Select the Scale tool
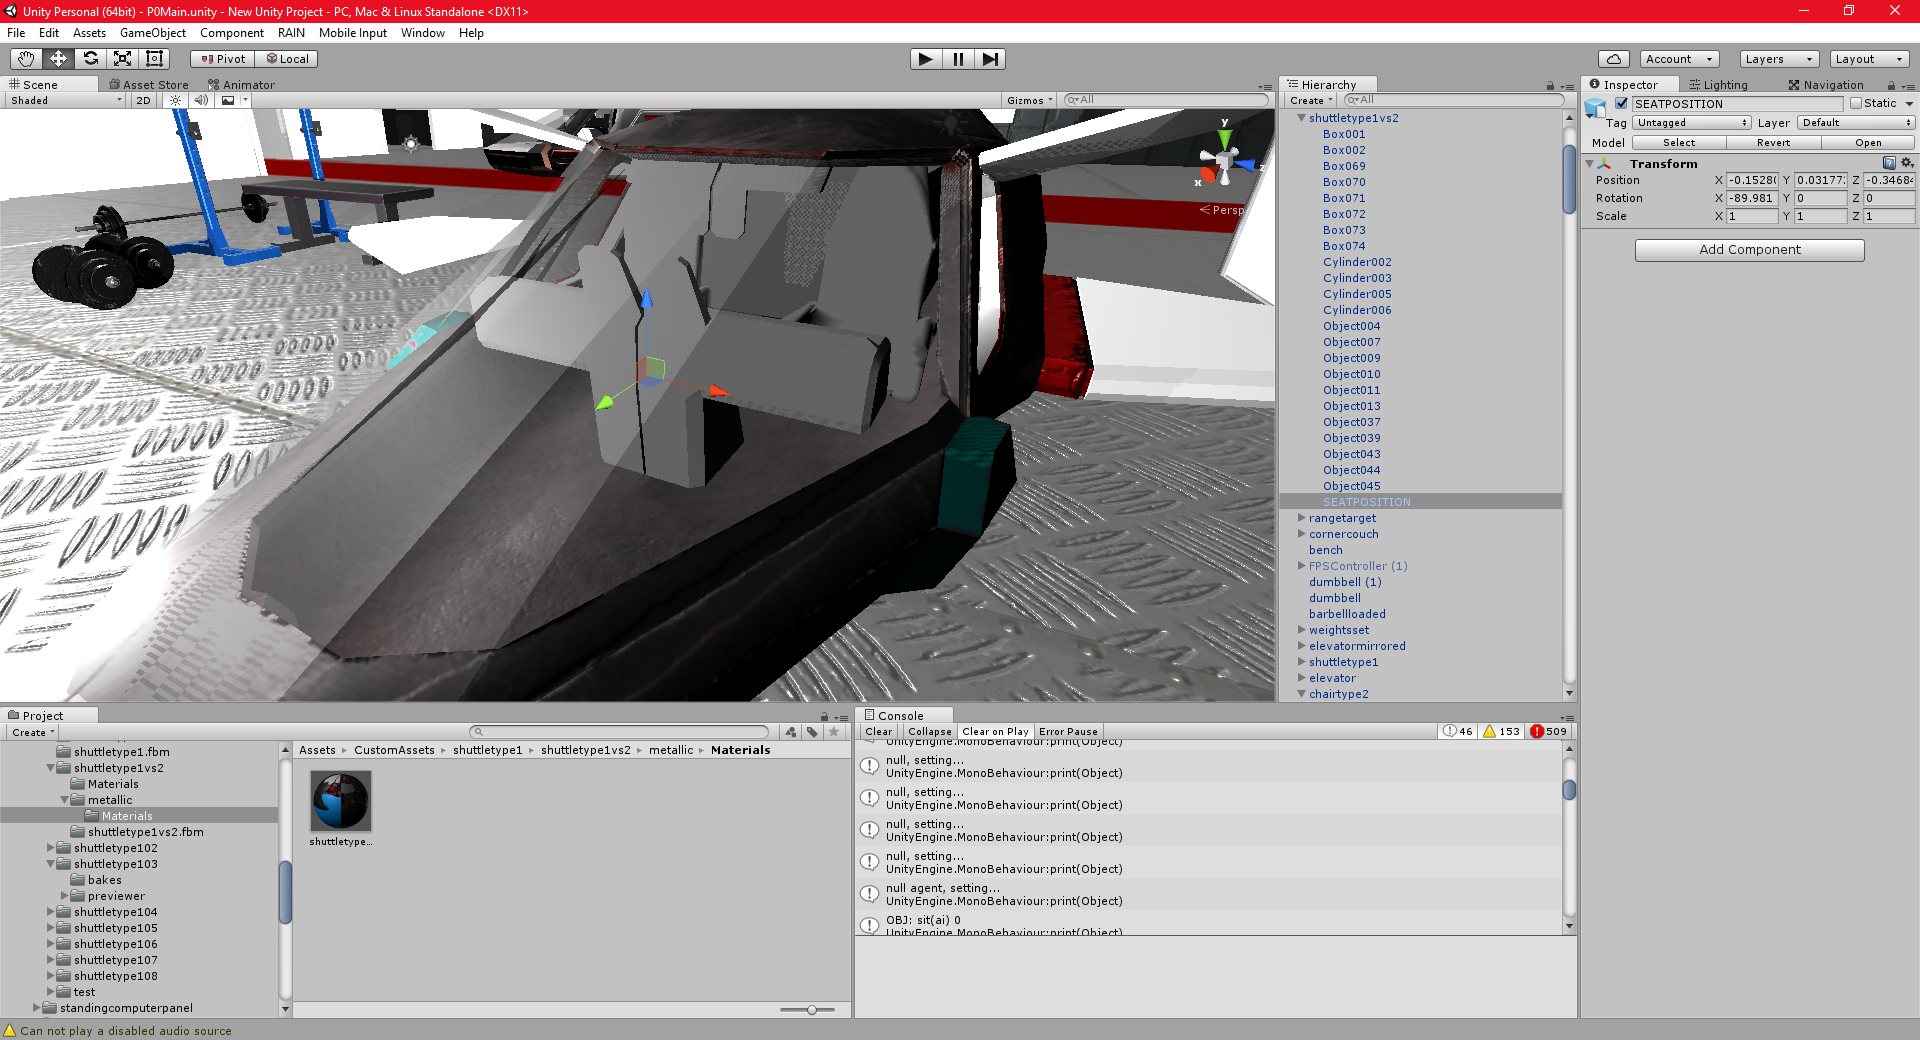Viewport: 1920px width, 1040px height. 122,59
